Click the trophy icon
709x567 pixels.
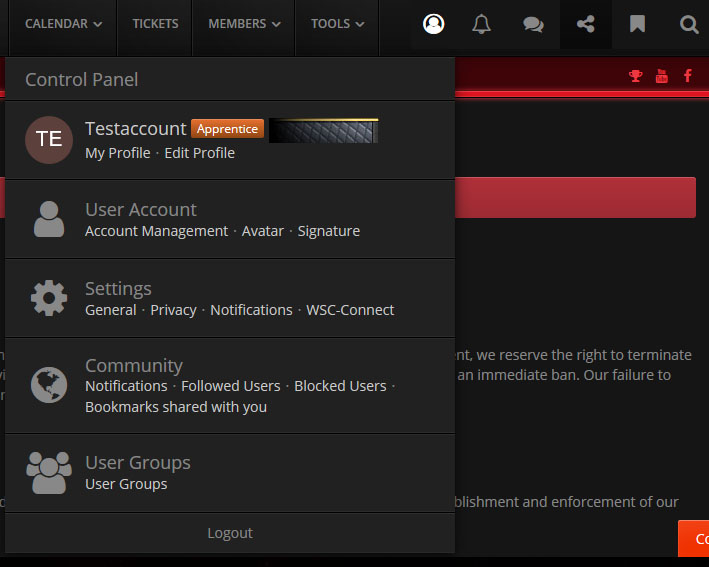pos(635,76)
